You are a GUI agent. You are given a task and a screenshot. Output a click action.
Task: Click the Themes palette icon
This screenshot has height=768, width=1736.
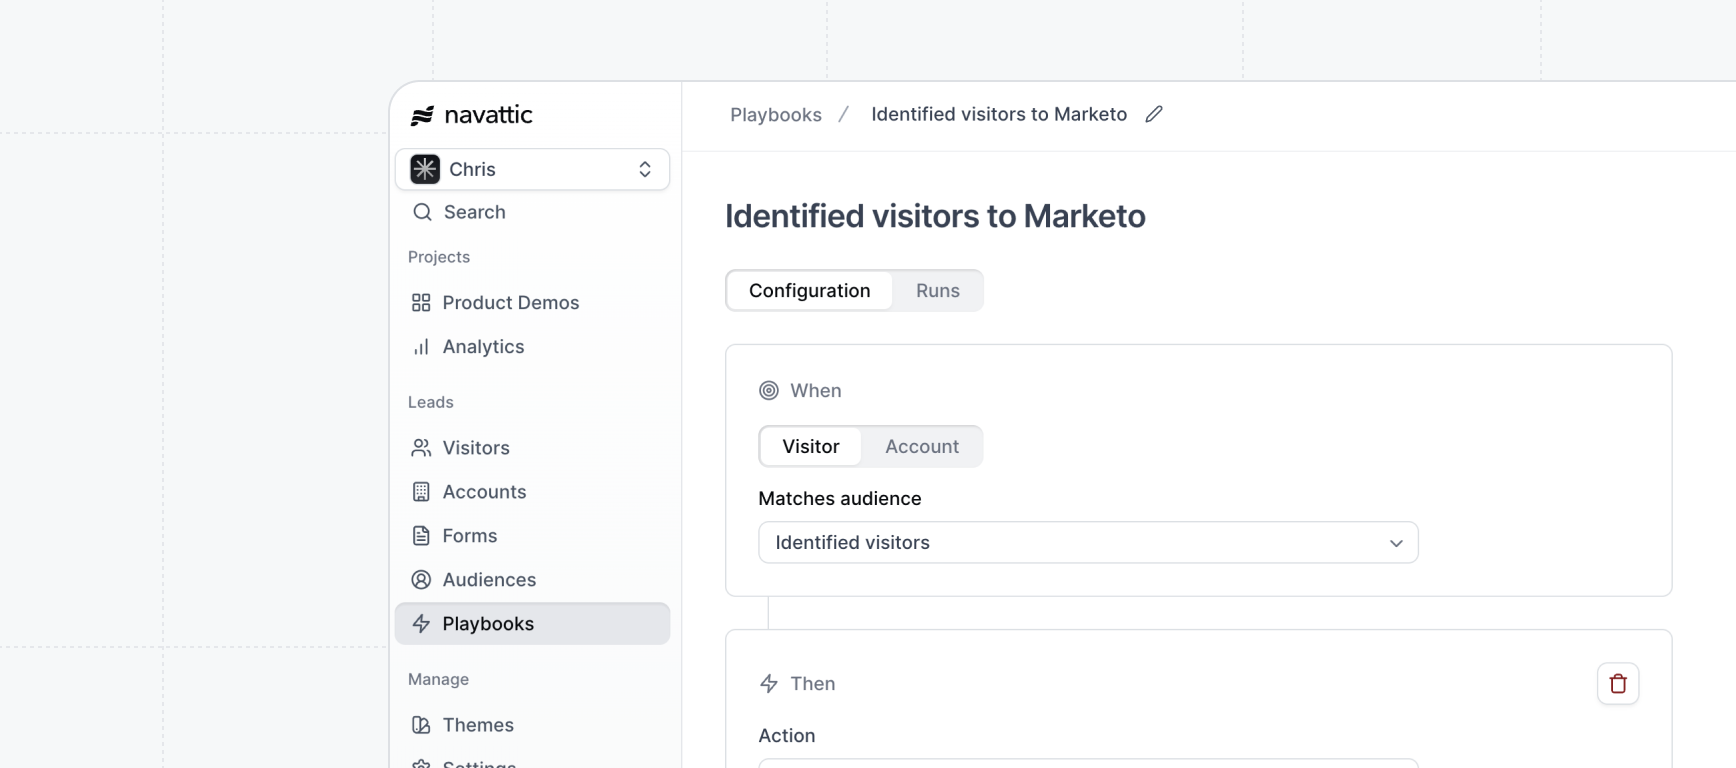click(x=421, y=725)
